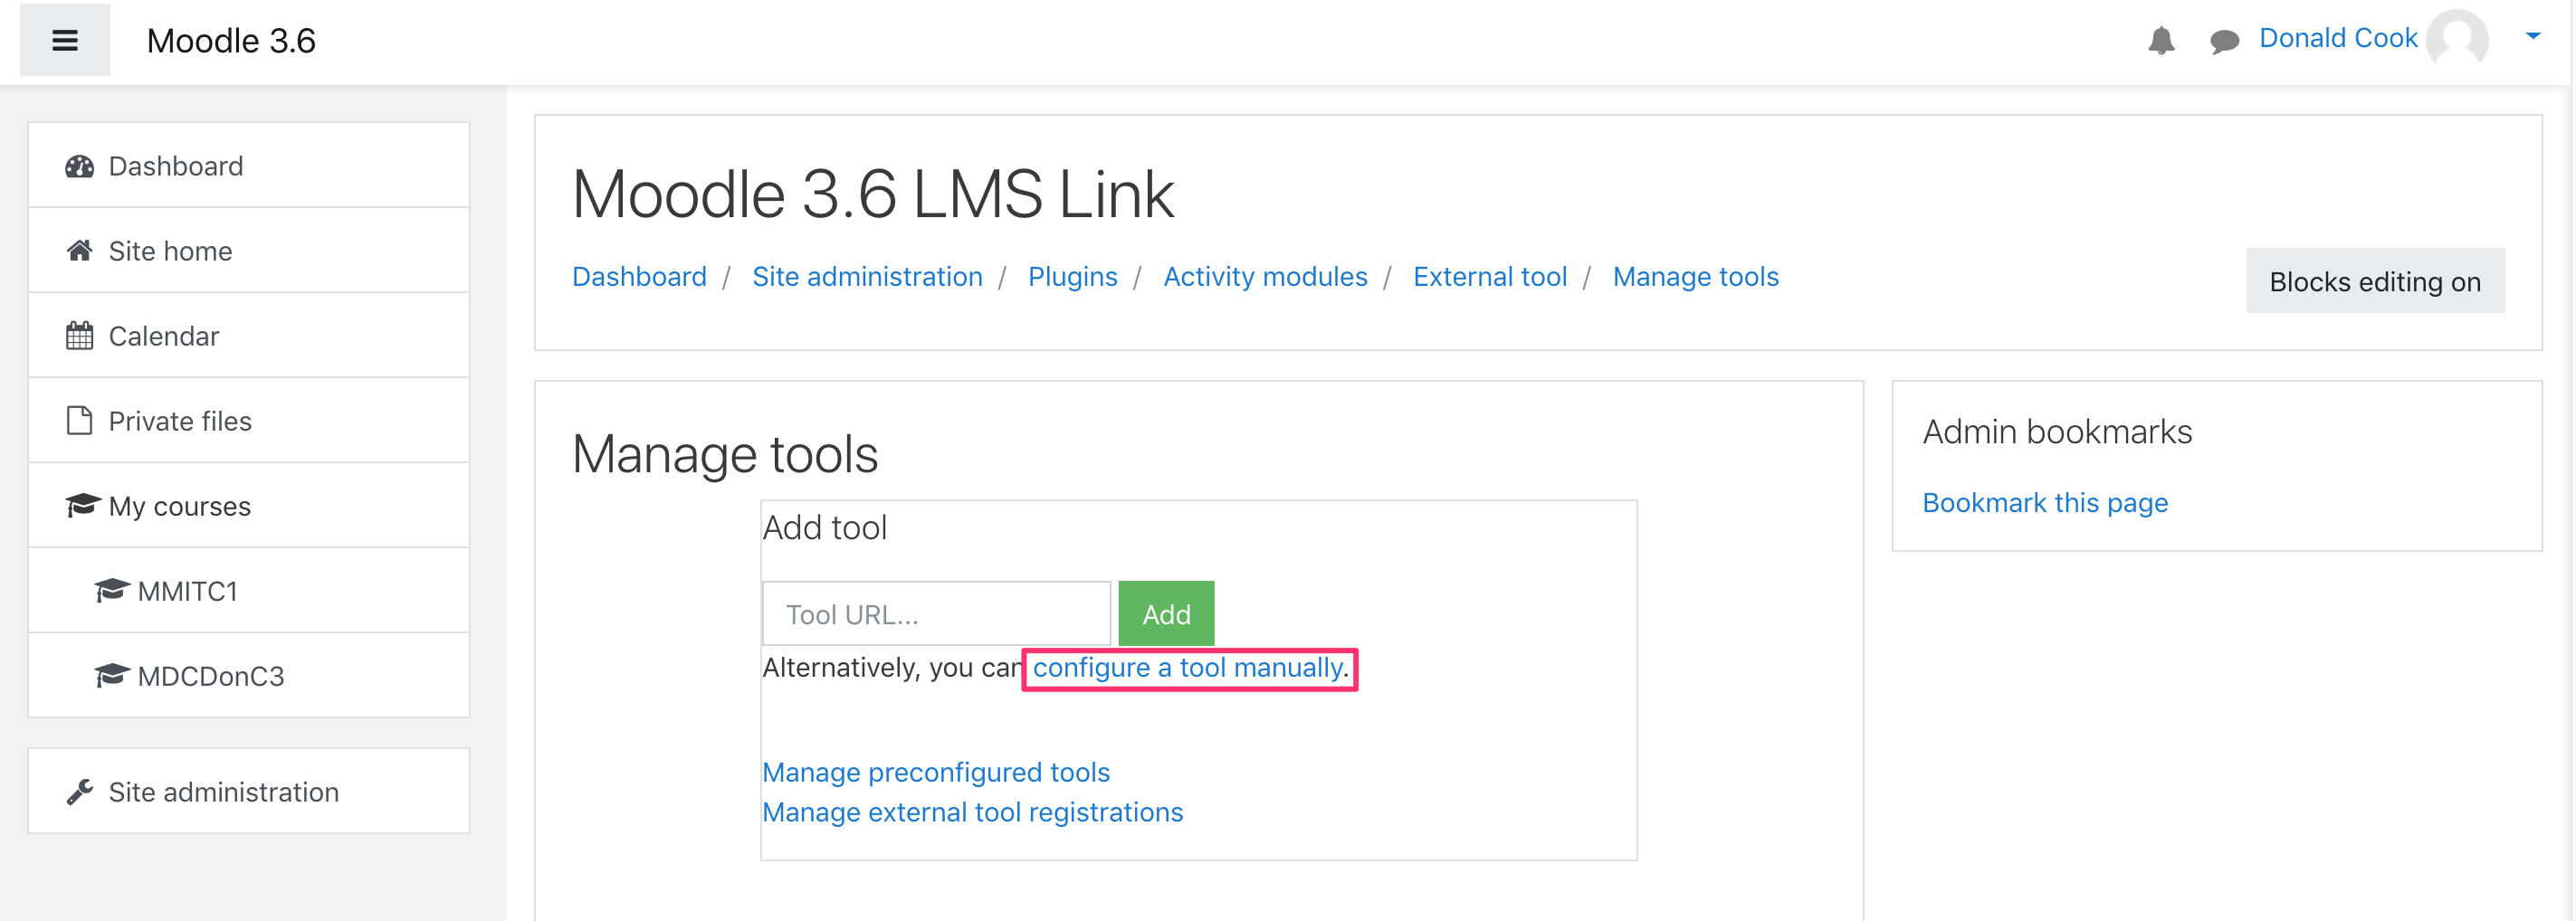
Task: Open messages via the chat bubble icon
Action: coord(2224,40)
